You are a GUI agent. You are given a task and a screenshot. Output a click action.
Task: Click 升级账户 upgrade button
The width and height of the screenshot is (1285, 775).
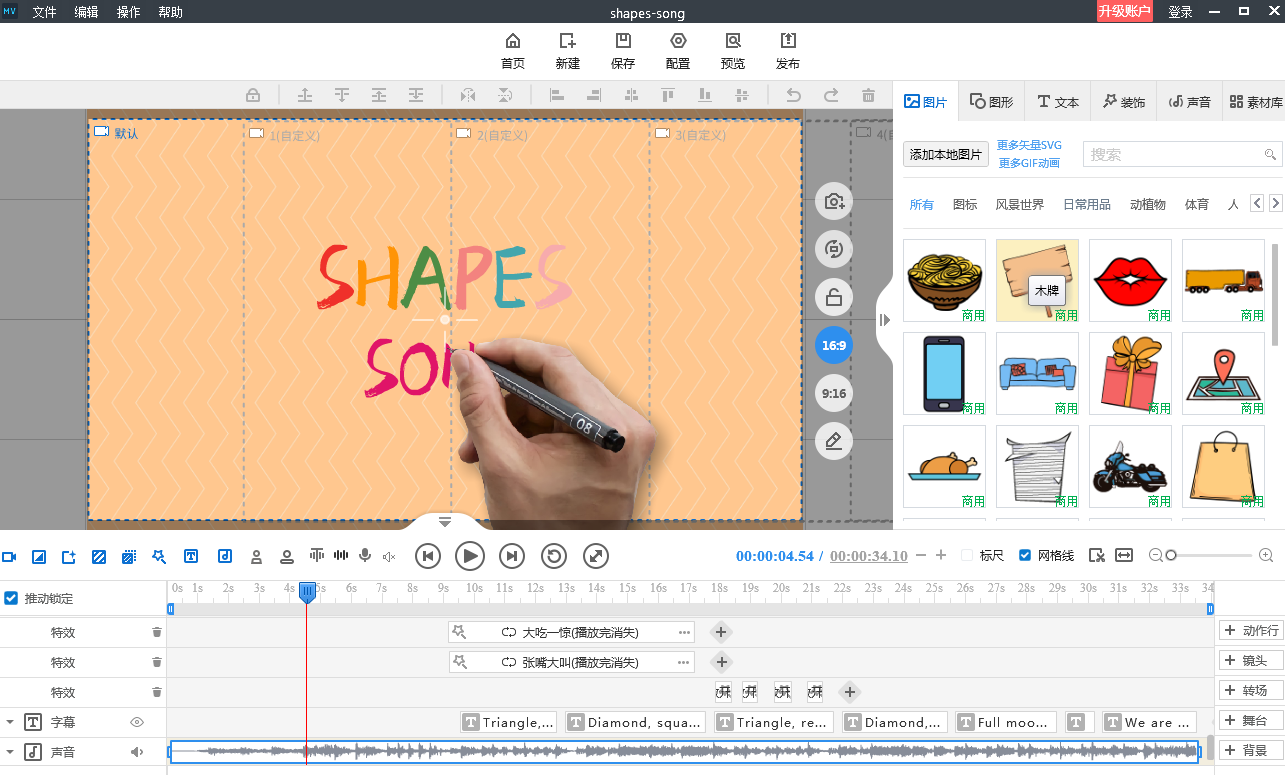click(x=1124, y=12)
